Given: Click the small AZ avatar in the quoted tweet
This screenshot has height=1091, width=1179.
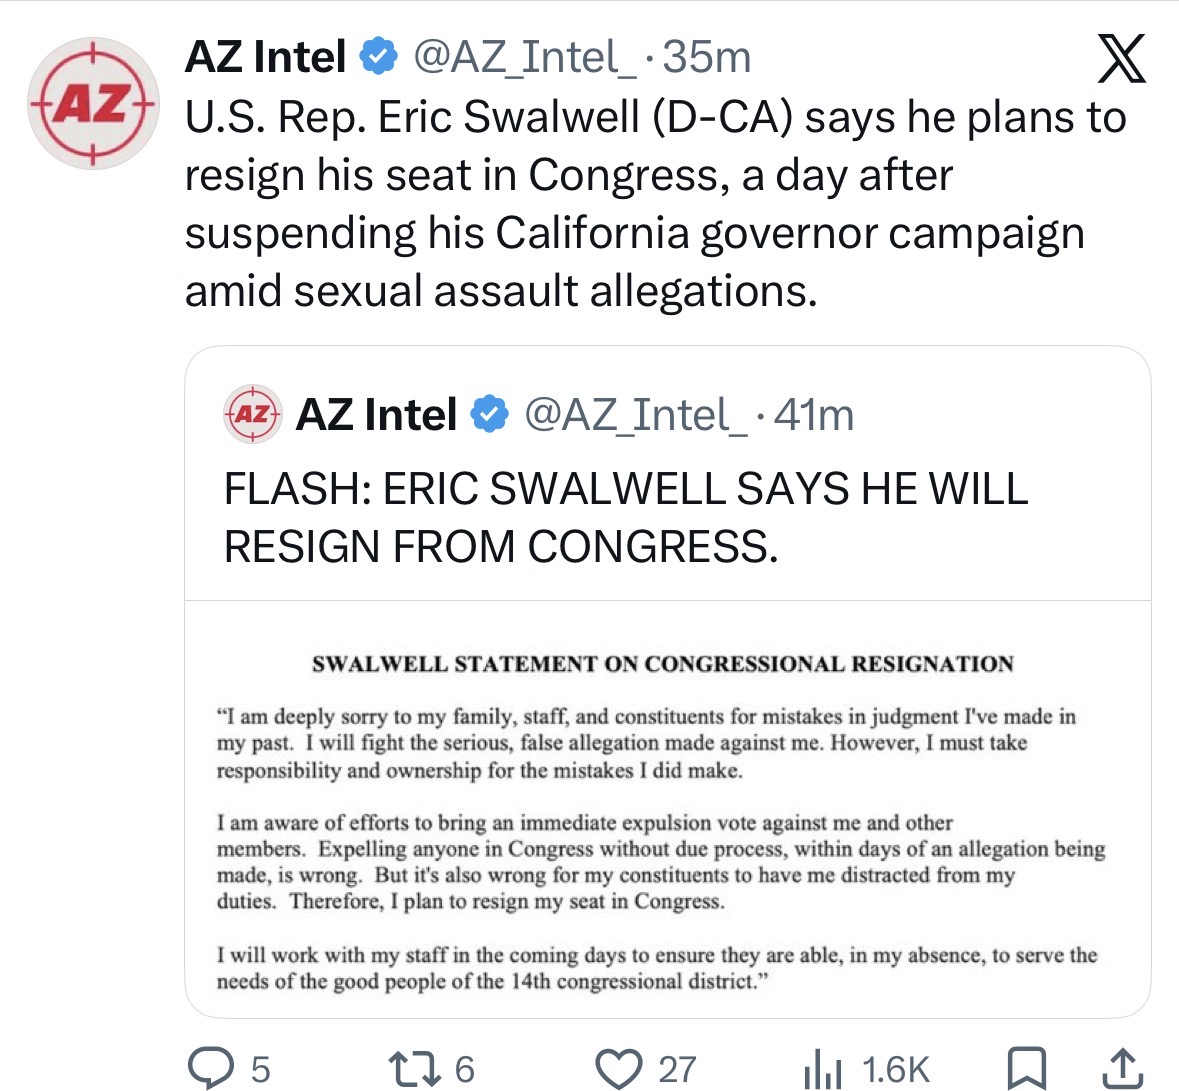Looking at the screenshot, I should pos(253,414).
